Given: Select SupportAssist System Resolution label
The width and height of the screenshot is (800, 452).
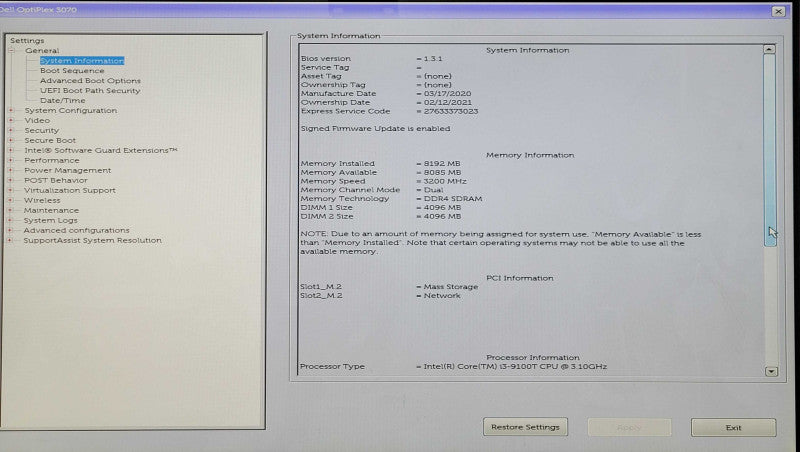Looking at the screenshot, I should click(92, 240).
